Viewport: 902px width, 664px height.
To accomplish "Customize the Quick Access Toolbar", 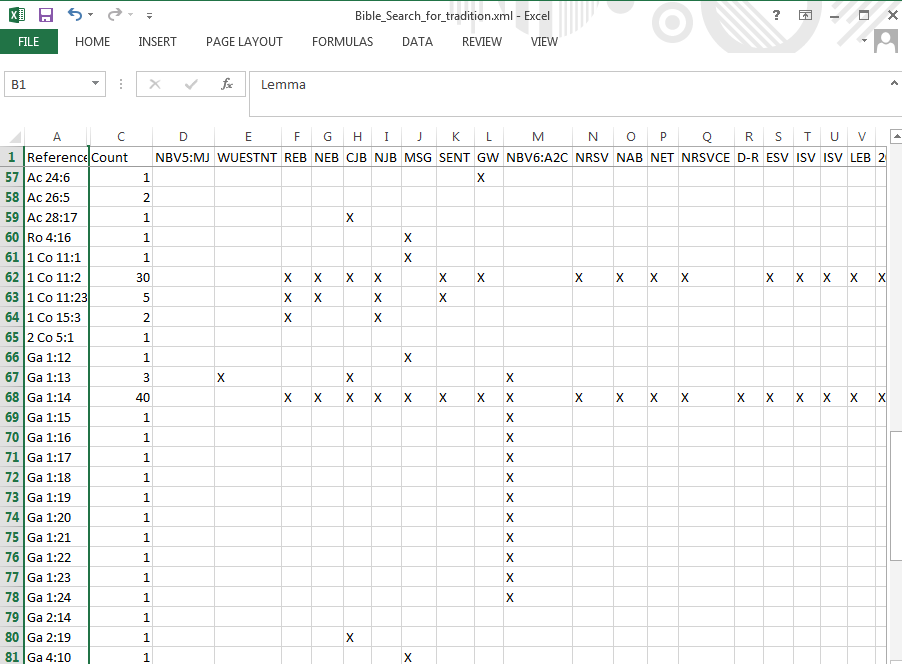I will click(149, 16).
